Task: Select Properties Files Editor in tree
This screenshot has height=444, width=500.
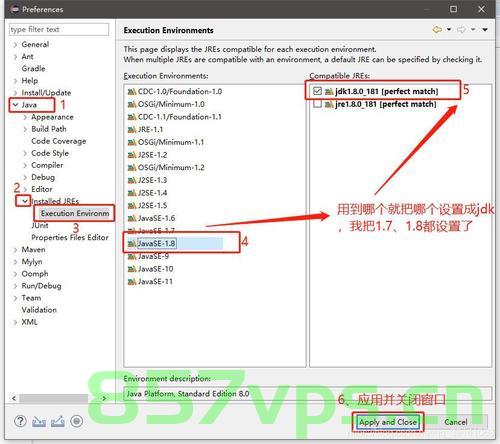Action: pyautogui.click(x=70, y=237)
